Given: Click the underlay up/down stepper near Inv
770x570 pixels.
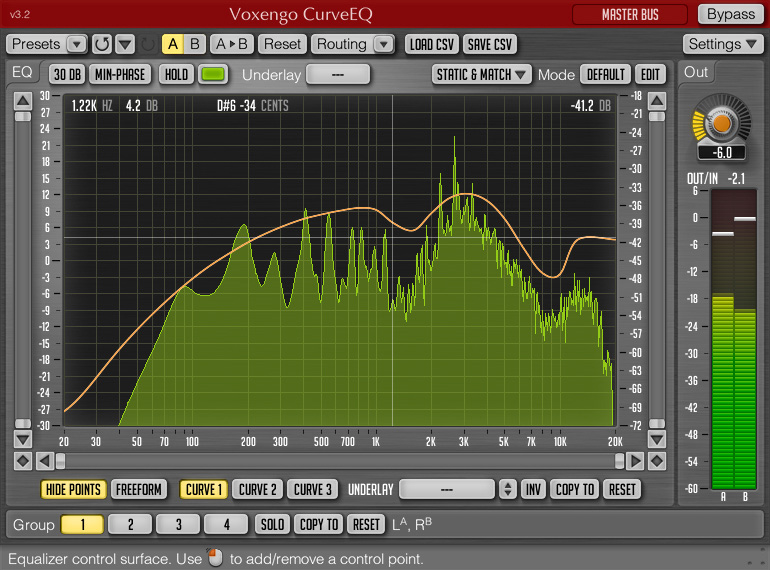Looking at the screenshot, I should pyautogui.click(x=508, y=489).
